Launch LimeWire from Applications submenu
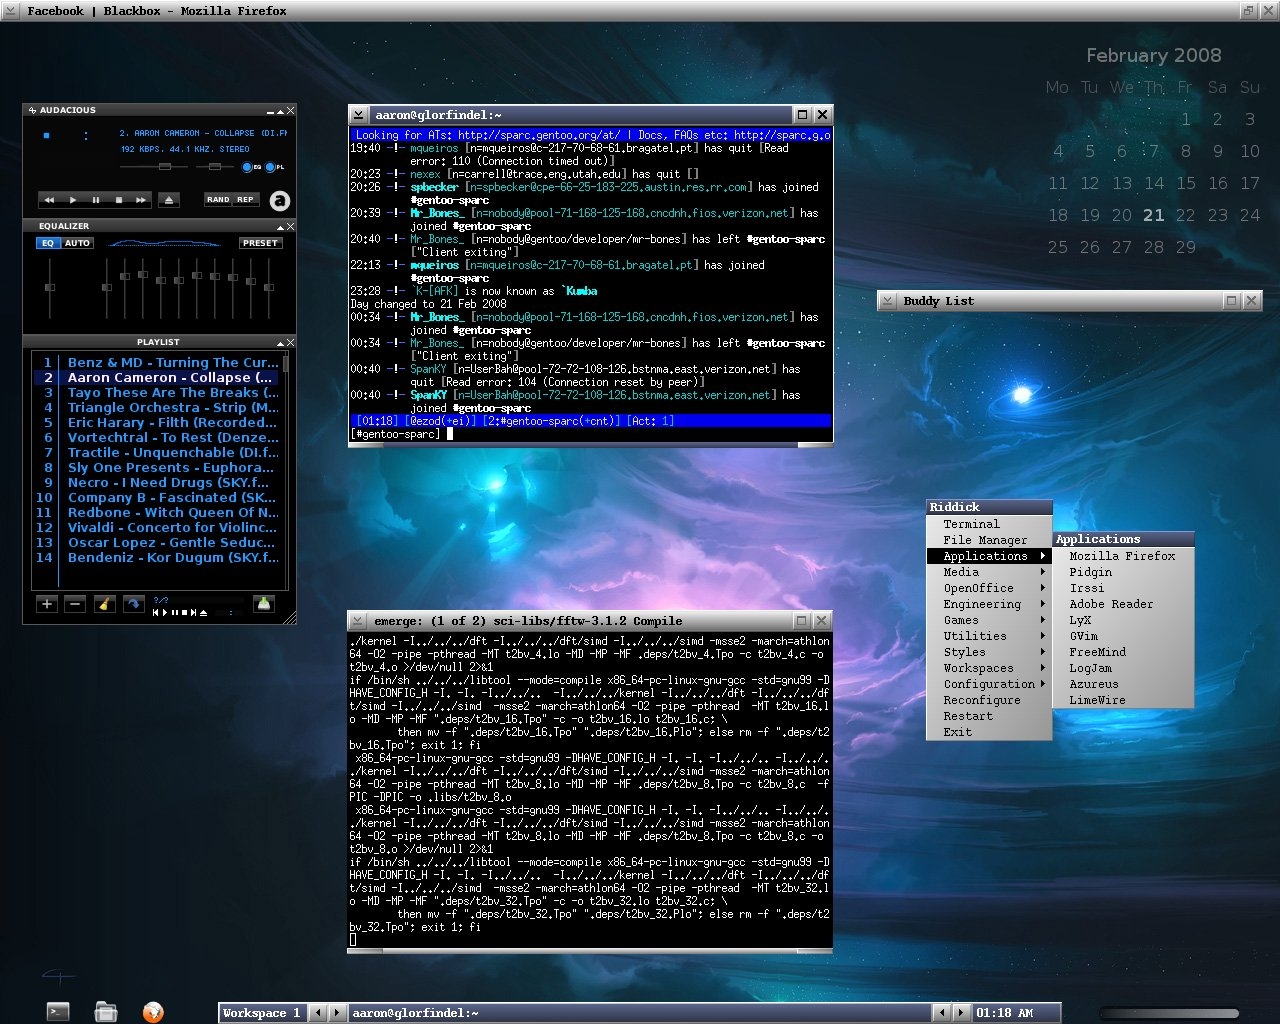Image resolution: width=1280 pixels, height=1024 pixels. point(1123,700)
